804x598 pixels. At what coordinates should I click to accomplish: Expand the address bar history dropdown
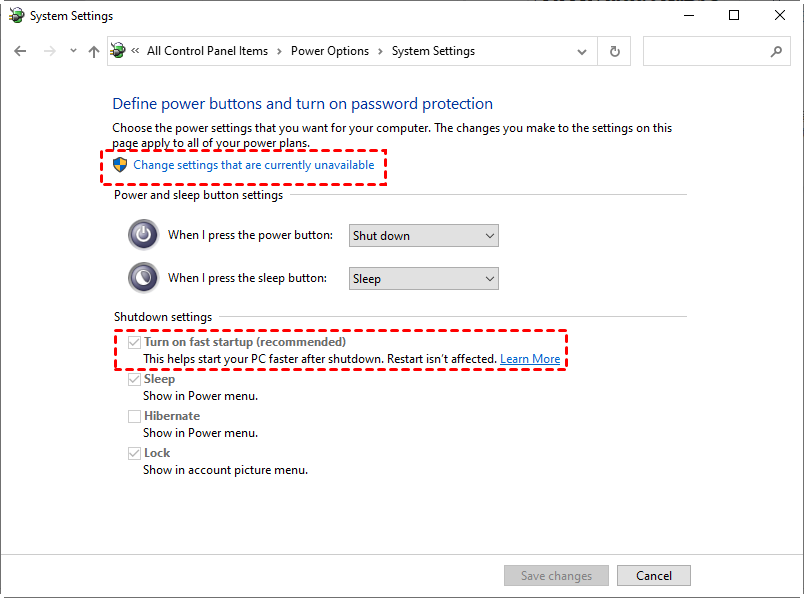click(x=582, y=51)
